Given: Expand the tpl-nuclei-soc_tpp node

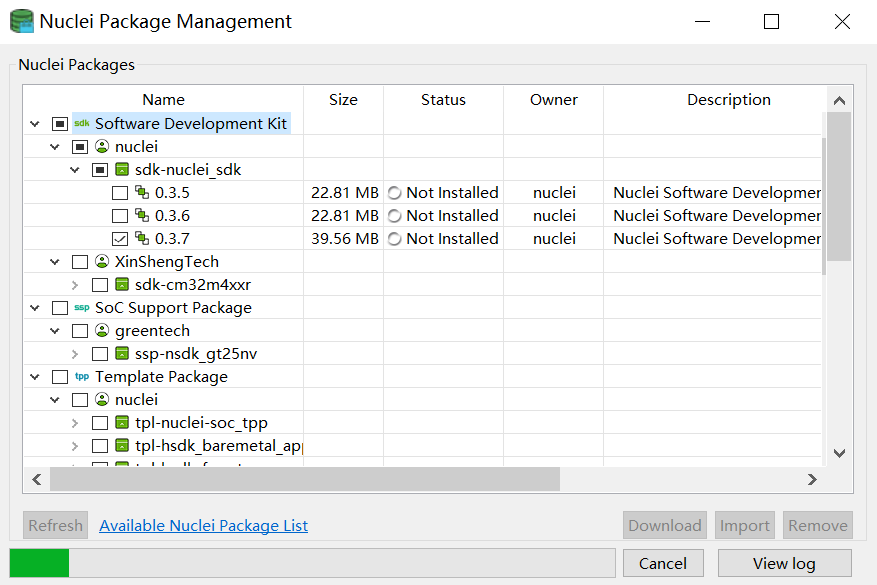Looking at the screenshot, I should (x=75, y=423).
